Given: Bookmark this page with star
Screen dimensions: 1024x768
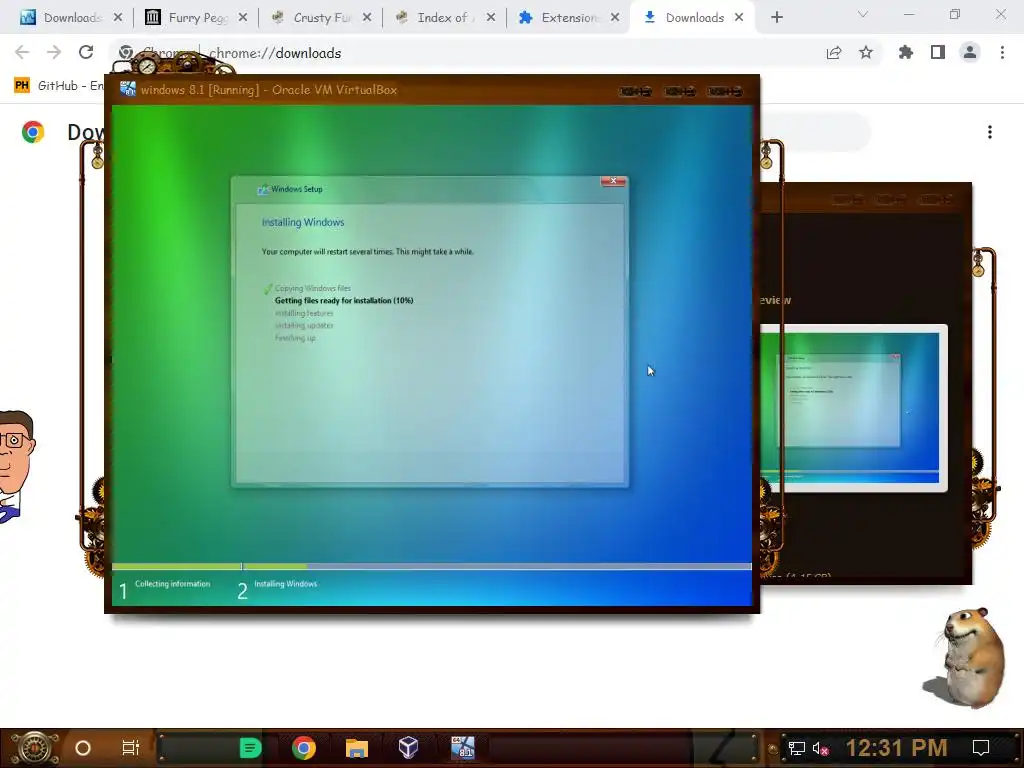Looking at the screenshot, I should [866, 53].
